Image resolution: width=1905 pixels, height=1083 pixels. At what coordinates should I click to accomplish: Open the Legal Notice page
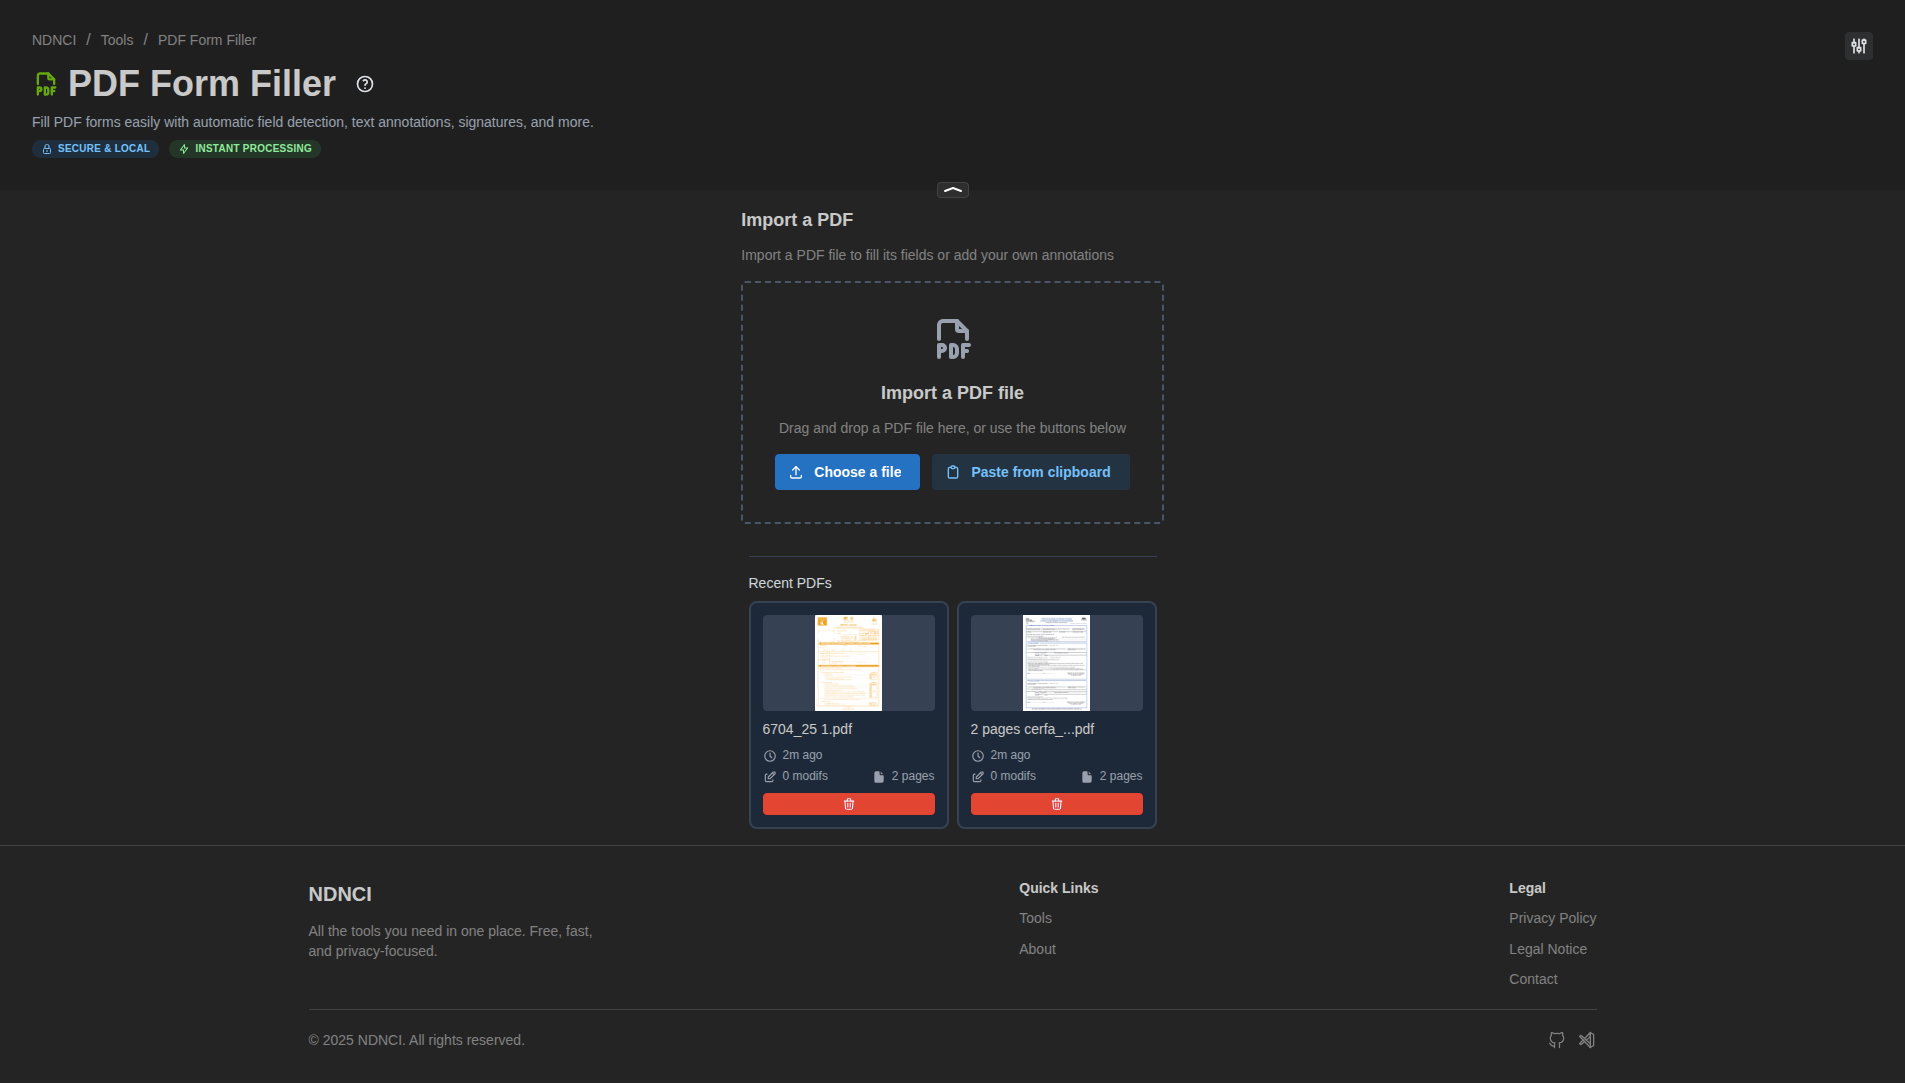click(1547, 949)
